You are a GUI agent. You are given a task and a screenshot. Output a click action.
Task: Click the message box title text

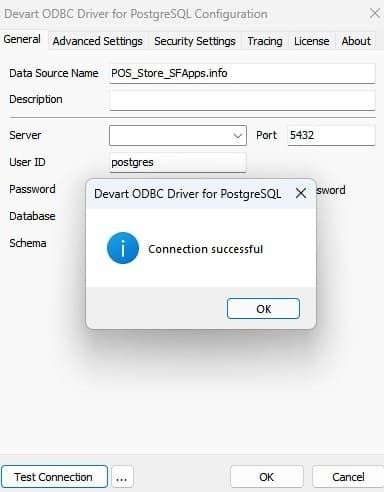188,194
